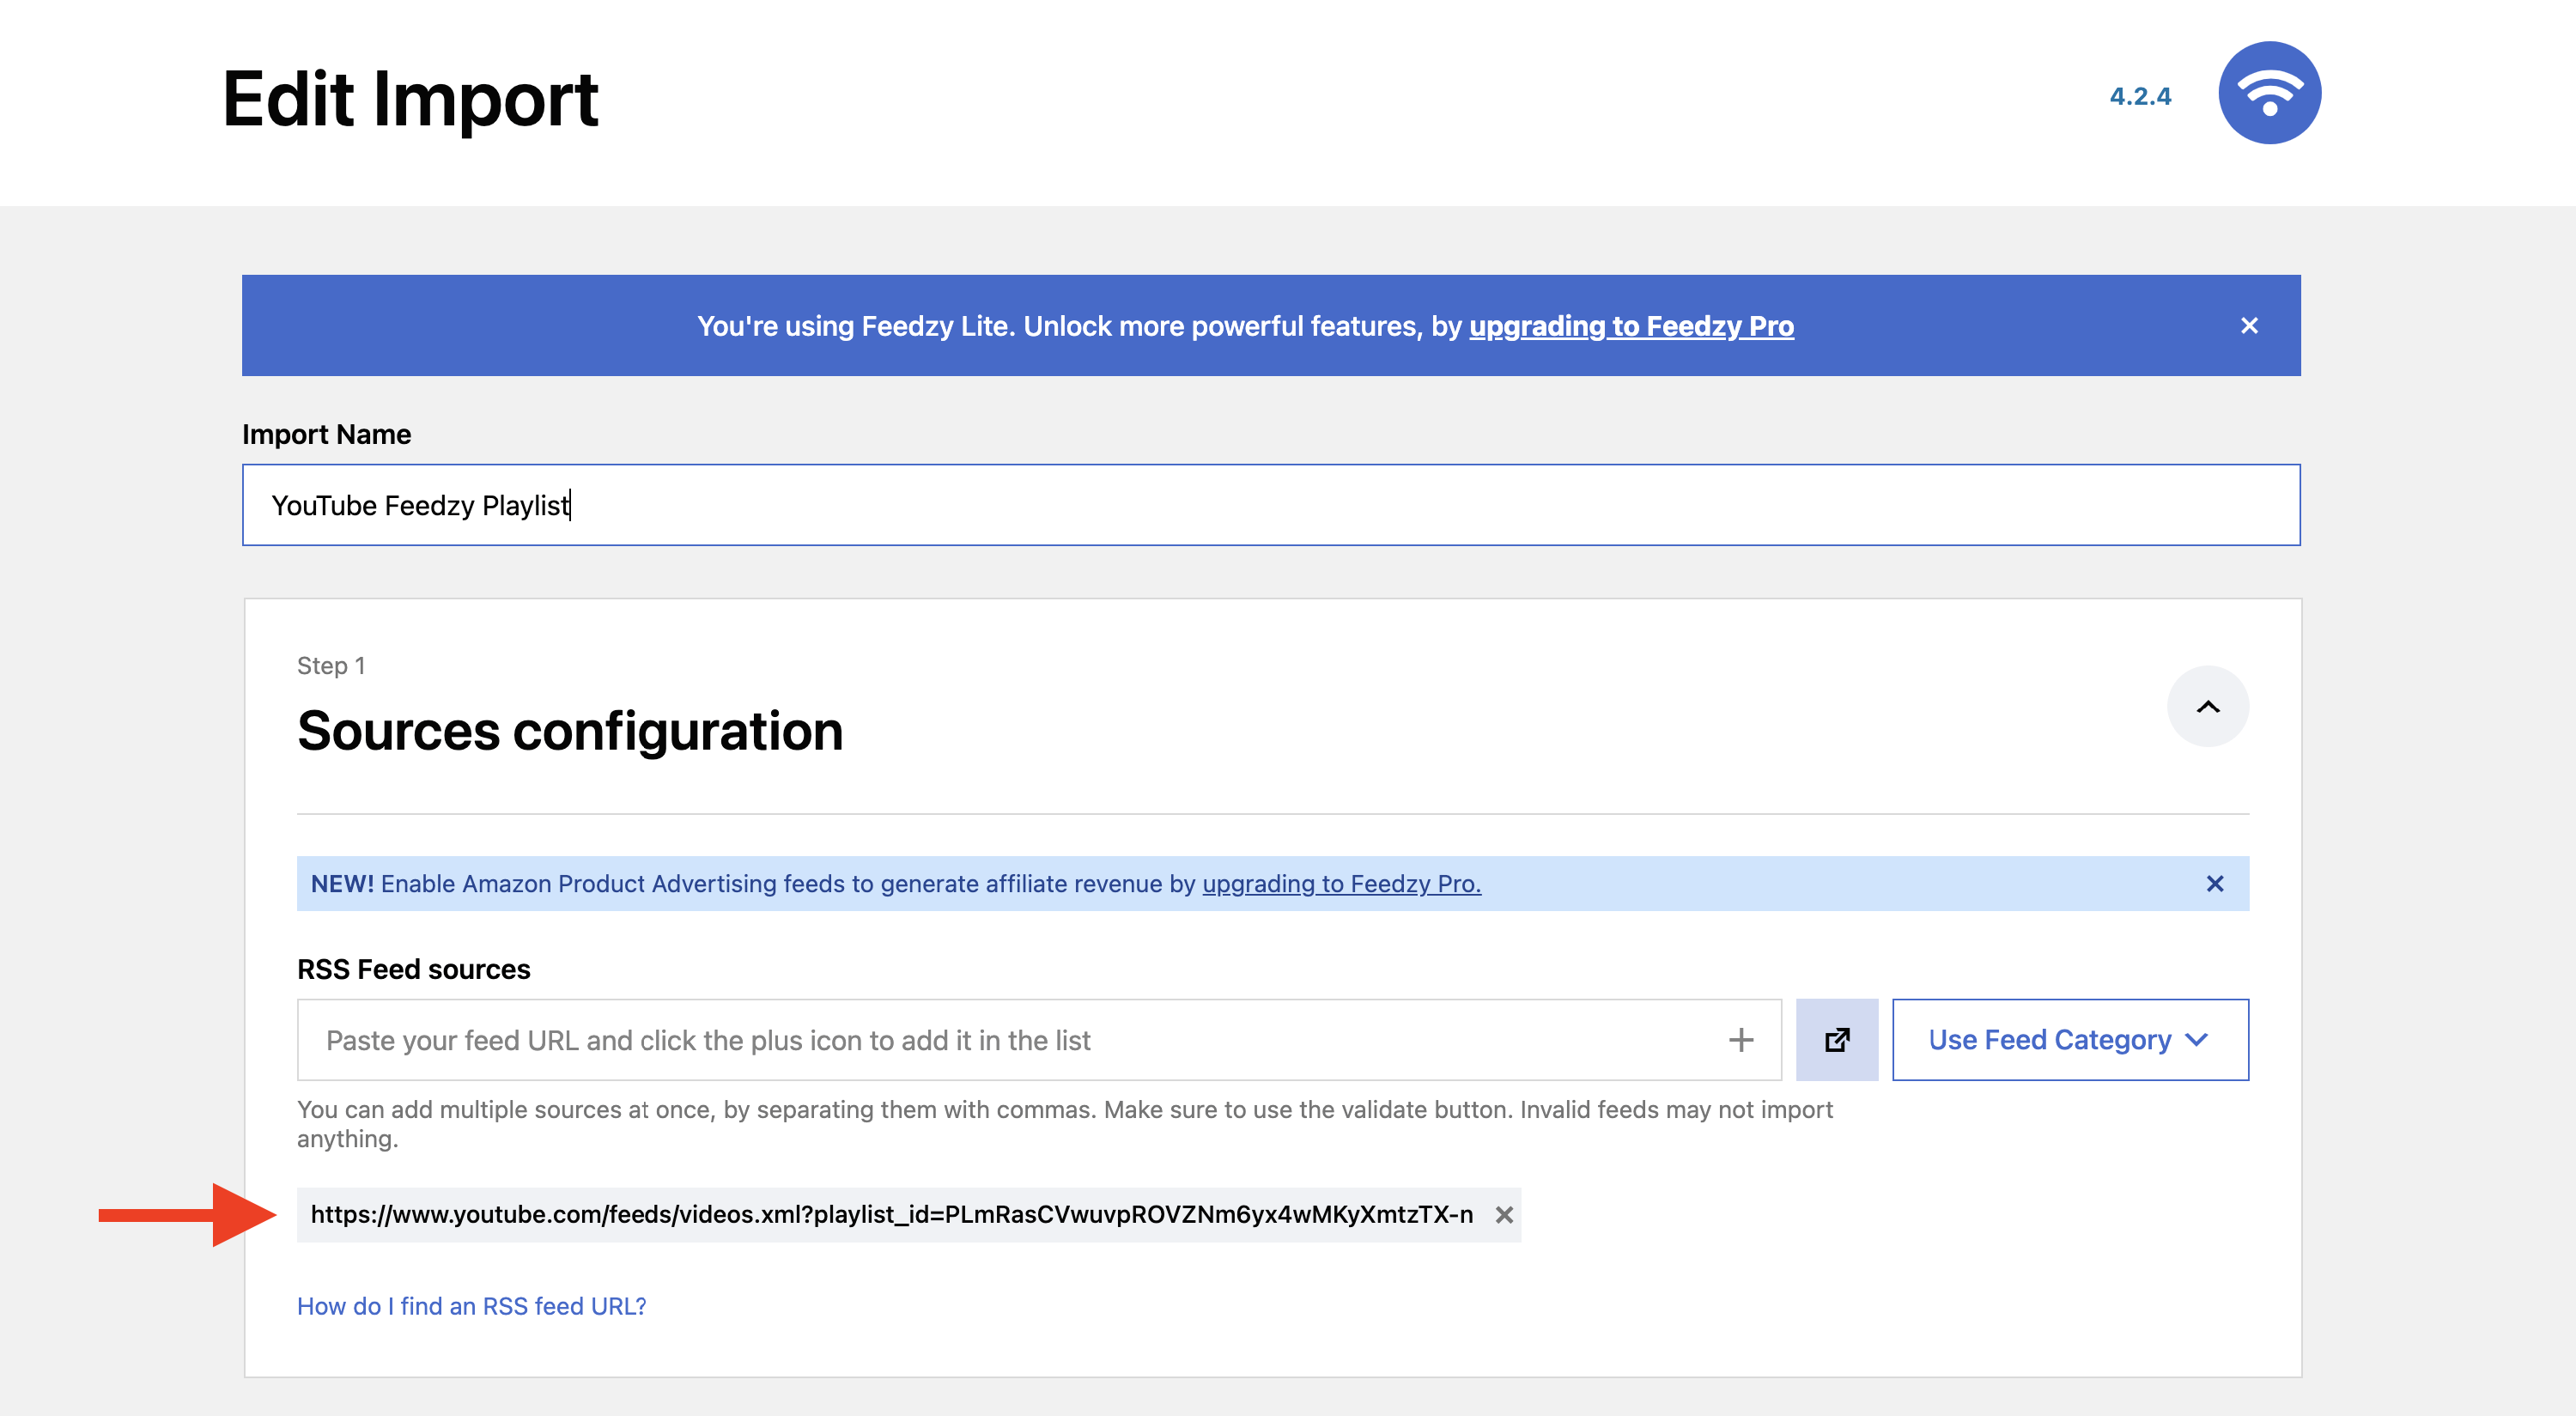Focus the Import Name text field
The image size is (2576, 1416).
click(x=1270, y=505)
